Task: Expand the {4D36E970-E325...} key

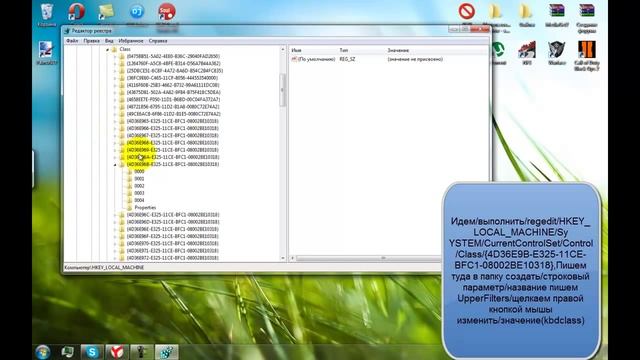Action: [x=115, y=244]
